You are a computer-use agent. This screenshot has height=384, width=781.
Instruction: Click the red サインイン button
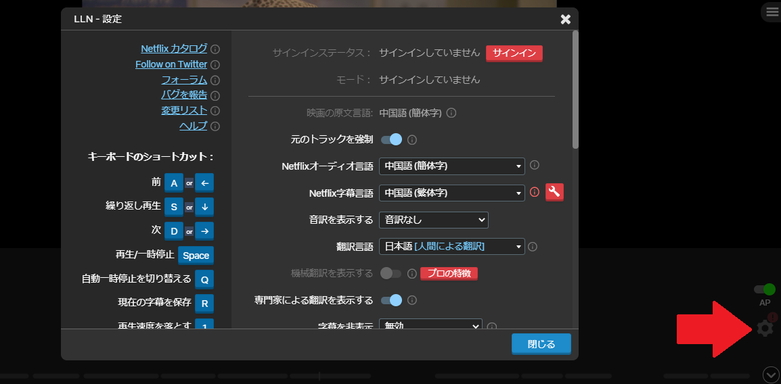[514, 53]
